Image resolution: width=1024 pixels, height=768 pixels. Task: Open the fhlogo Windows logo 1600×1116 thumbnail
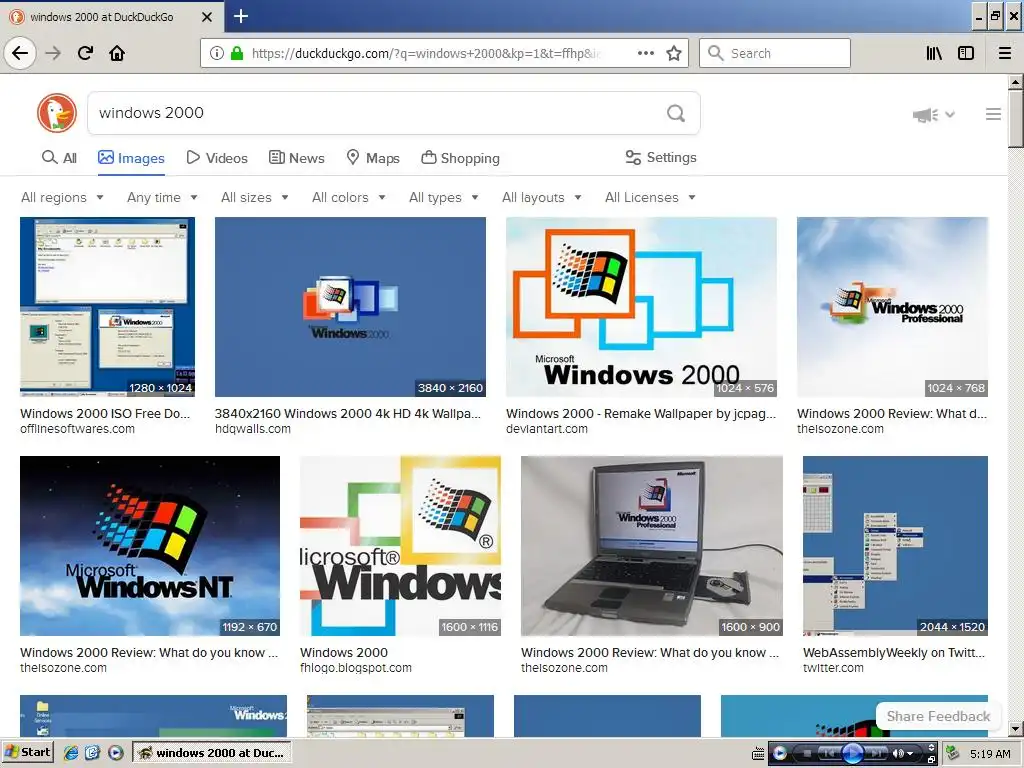[400, 546]
